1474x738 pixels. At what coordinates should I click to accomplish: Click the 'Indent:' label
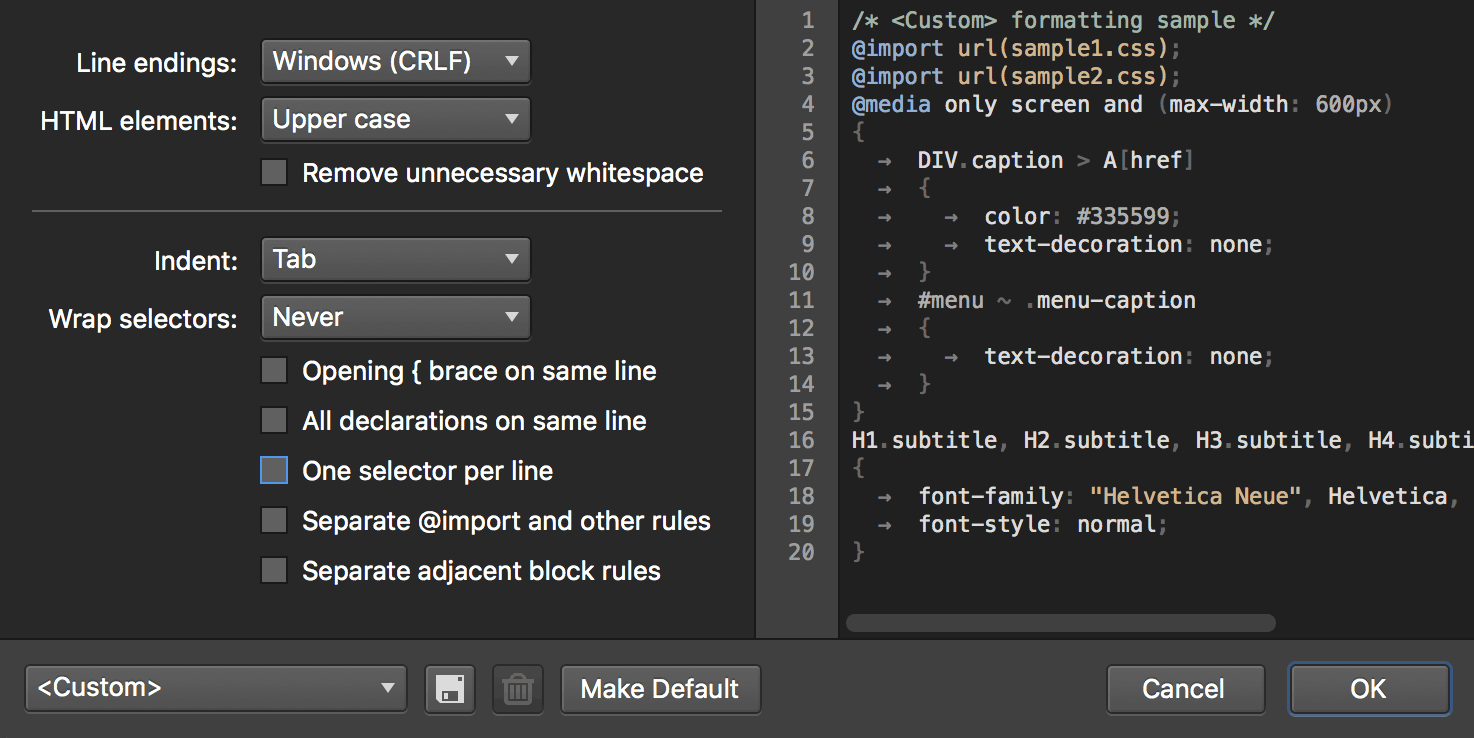(x=196, y=261)
